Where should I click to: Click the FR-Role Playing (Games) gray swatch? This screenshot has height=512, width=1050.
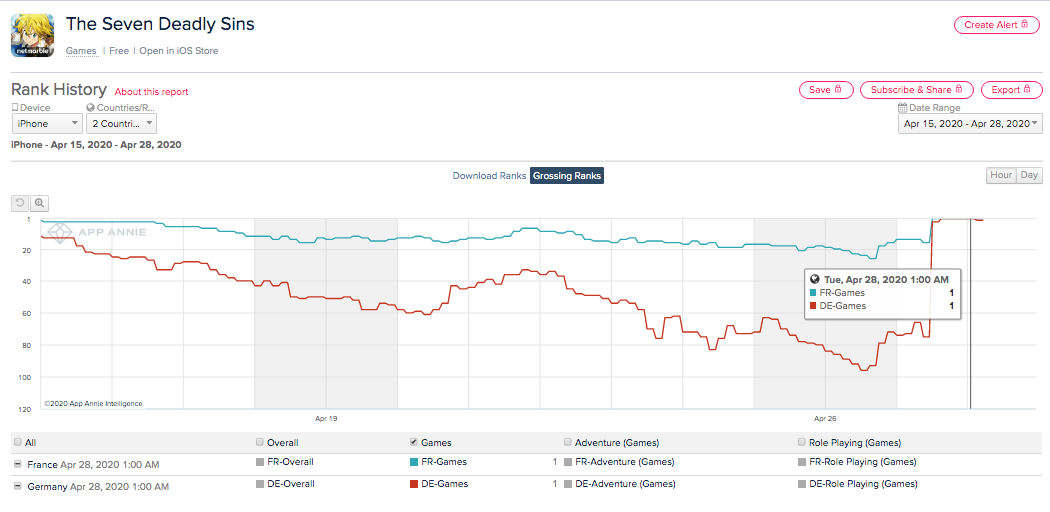803,462
